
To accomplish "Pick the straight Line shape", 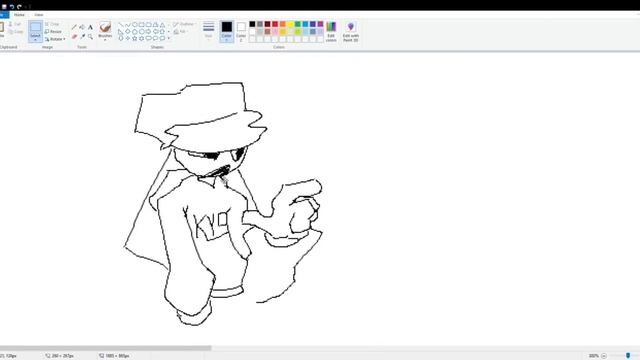I will pyautogui.click(x=121, y=25).
